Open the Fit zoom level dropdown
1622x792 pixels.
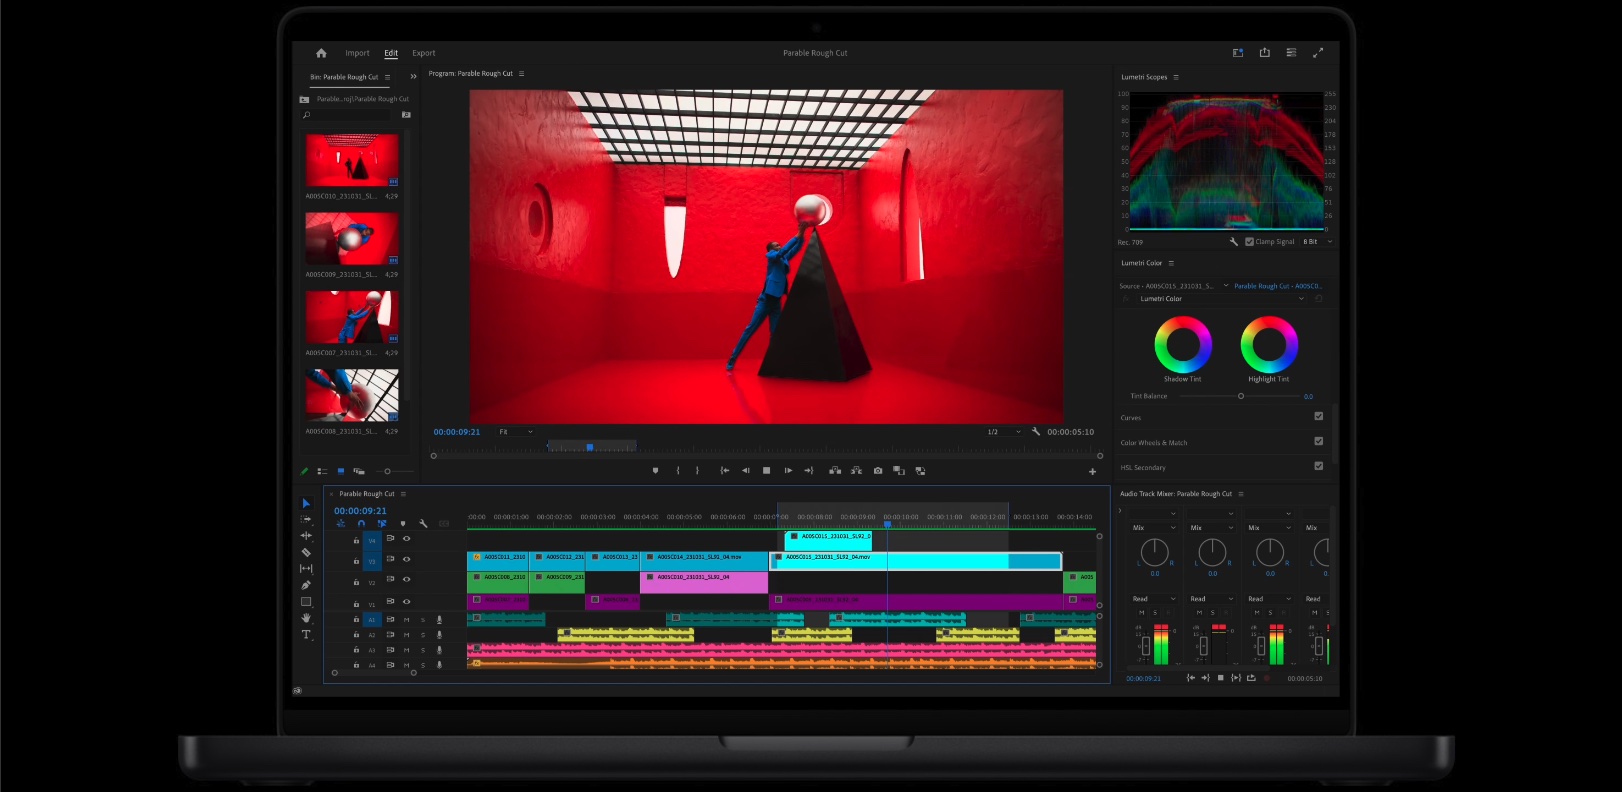[516, 432]
